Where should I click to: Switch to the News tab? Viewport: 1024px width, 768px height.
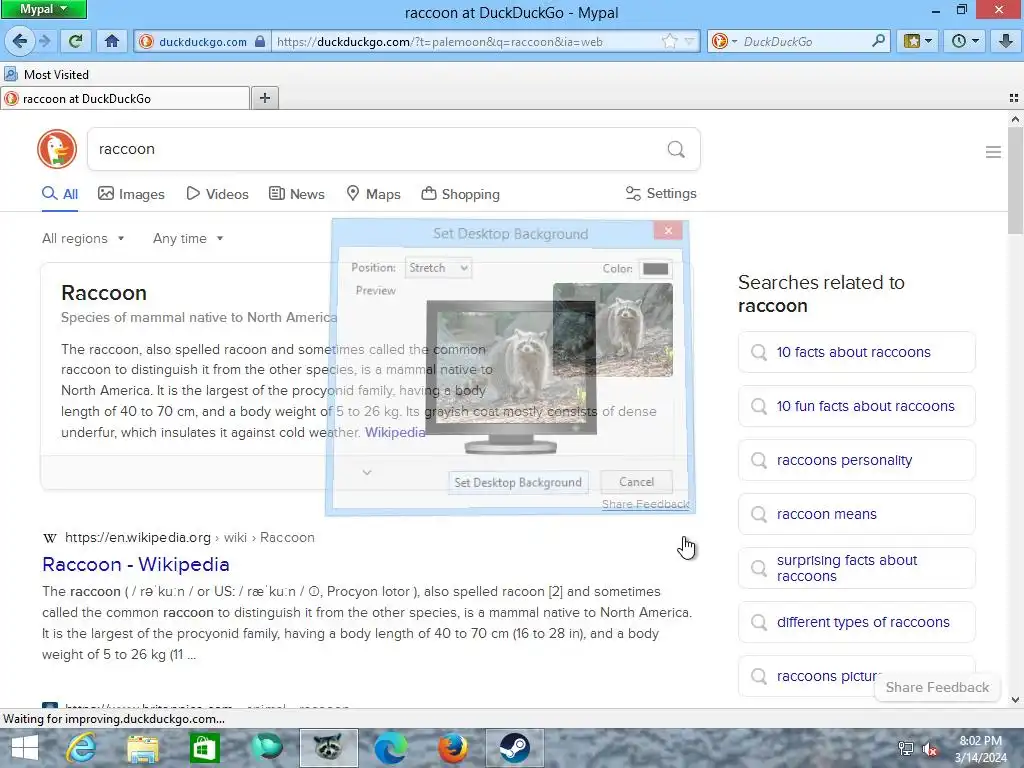click(x=297, y=194)
